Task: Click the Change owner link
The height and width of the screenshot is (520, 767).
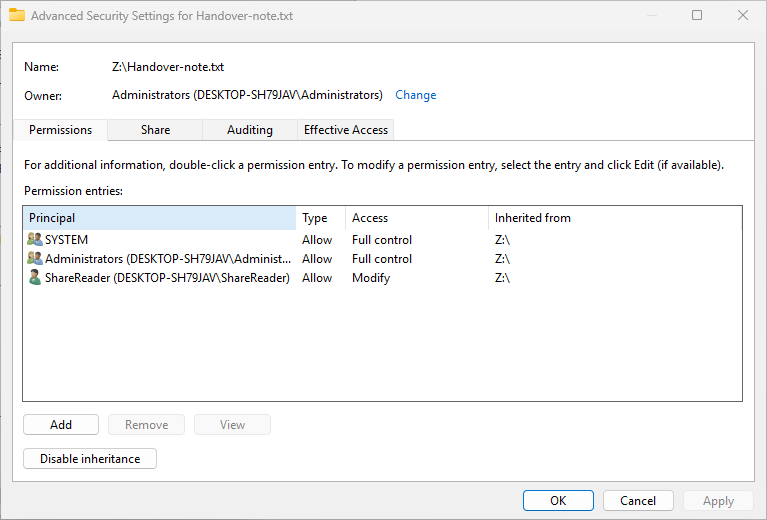Action: pyautogui.click(x=415, y=95)
